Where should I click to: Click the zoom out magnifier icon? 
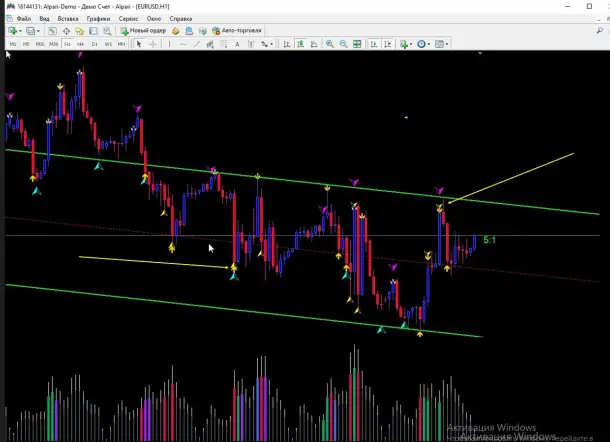tap(342, 44)
